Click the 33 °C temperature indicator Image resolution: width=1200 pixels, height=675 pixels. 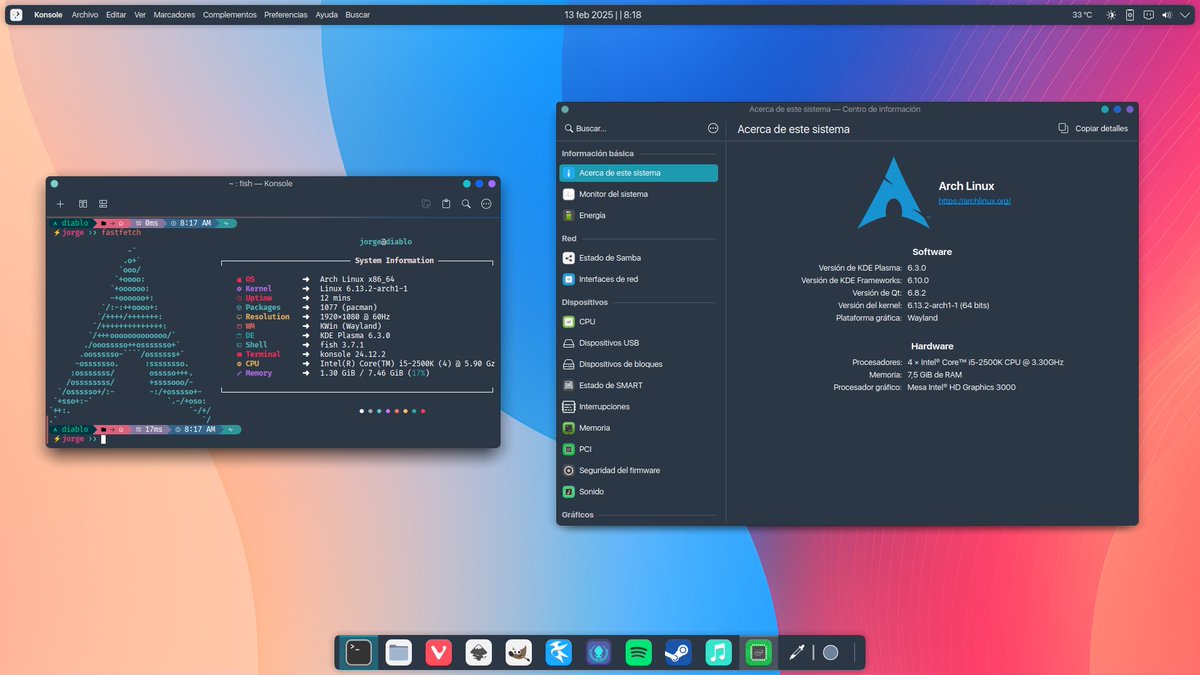point(1082,15)
